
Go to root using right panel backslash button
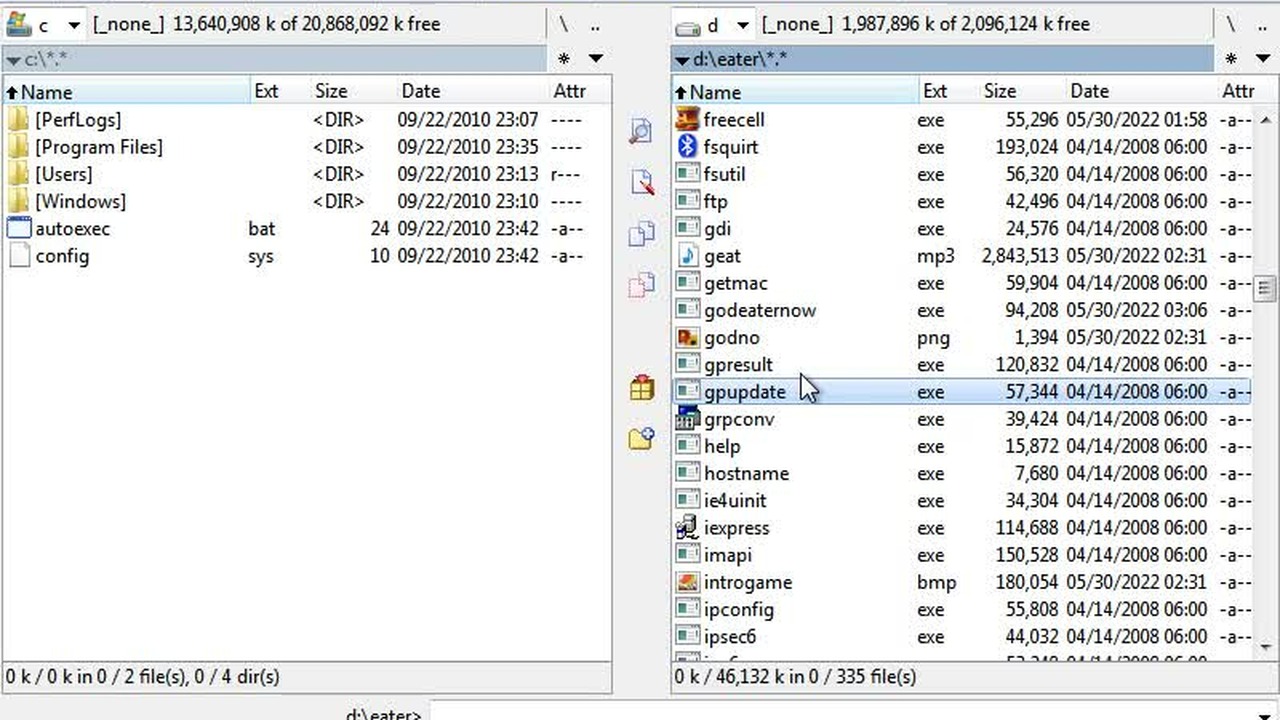[x=1231, y=25]
